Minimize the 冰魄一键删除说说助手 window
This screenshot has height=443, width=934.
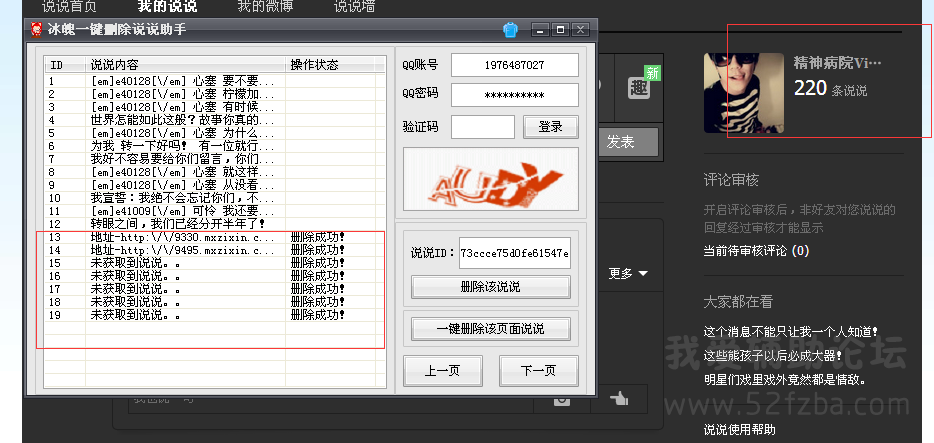(540, 29)
